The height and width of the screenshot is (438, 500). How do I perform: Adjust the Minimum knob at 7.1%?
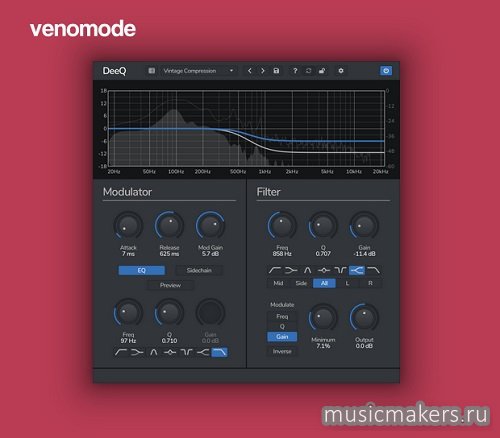click(x=323, y=318)
